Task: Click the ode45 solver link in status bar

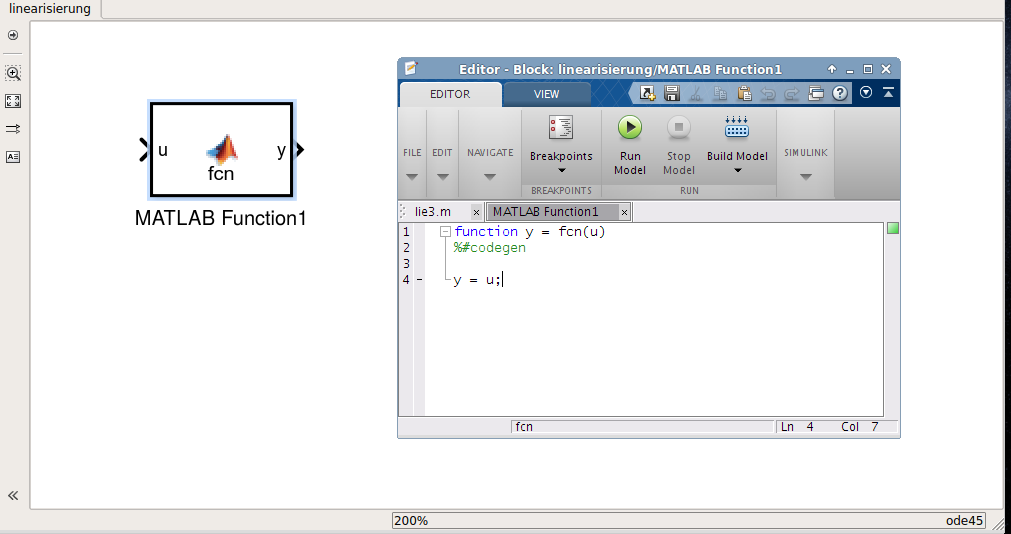Action: (x=965, y=520)
